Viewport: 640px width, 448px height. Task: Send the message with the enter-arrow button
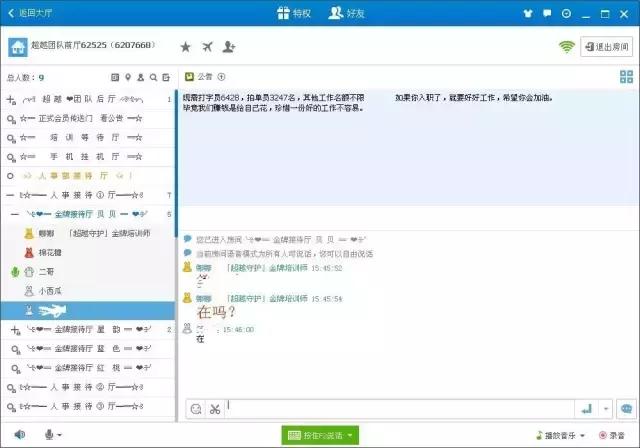coord(587,408)
